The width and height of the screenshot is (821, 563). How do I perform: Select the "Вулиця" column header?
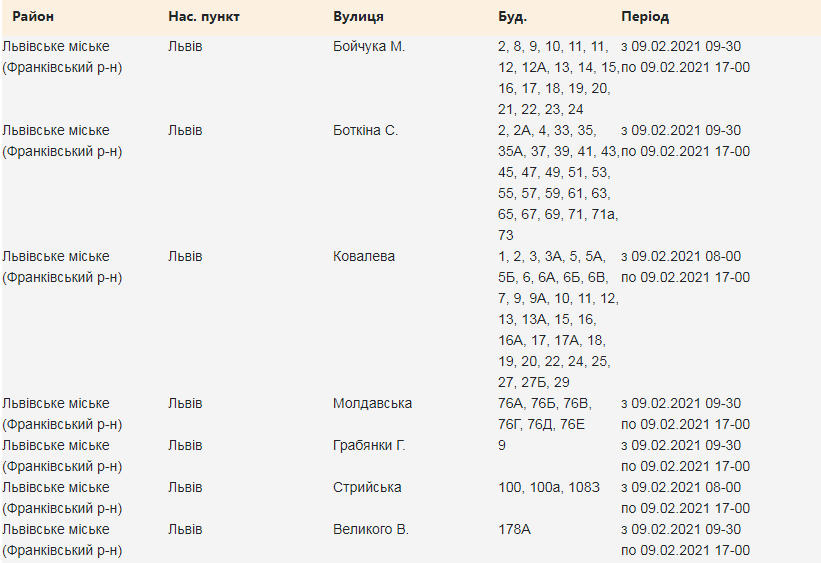358,17
